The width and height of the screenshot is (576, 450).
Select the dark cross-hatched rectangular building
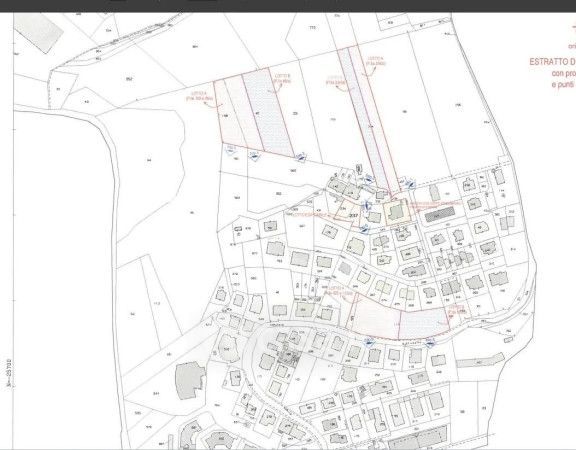point(440,214)
